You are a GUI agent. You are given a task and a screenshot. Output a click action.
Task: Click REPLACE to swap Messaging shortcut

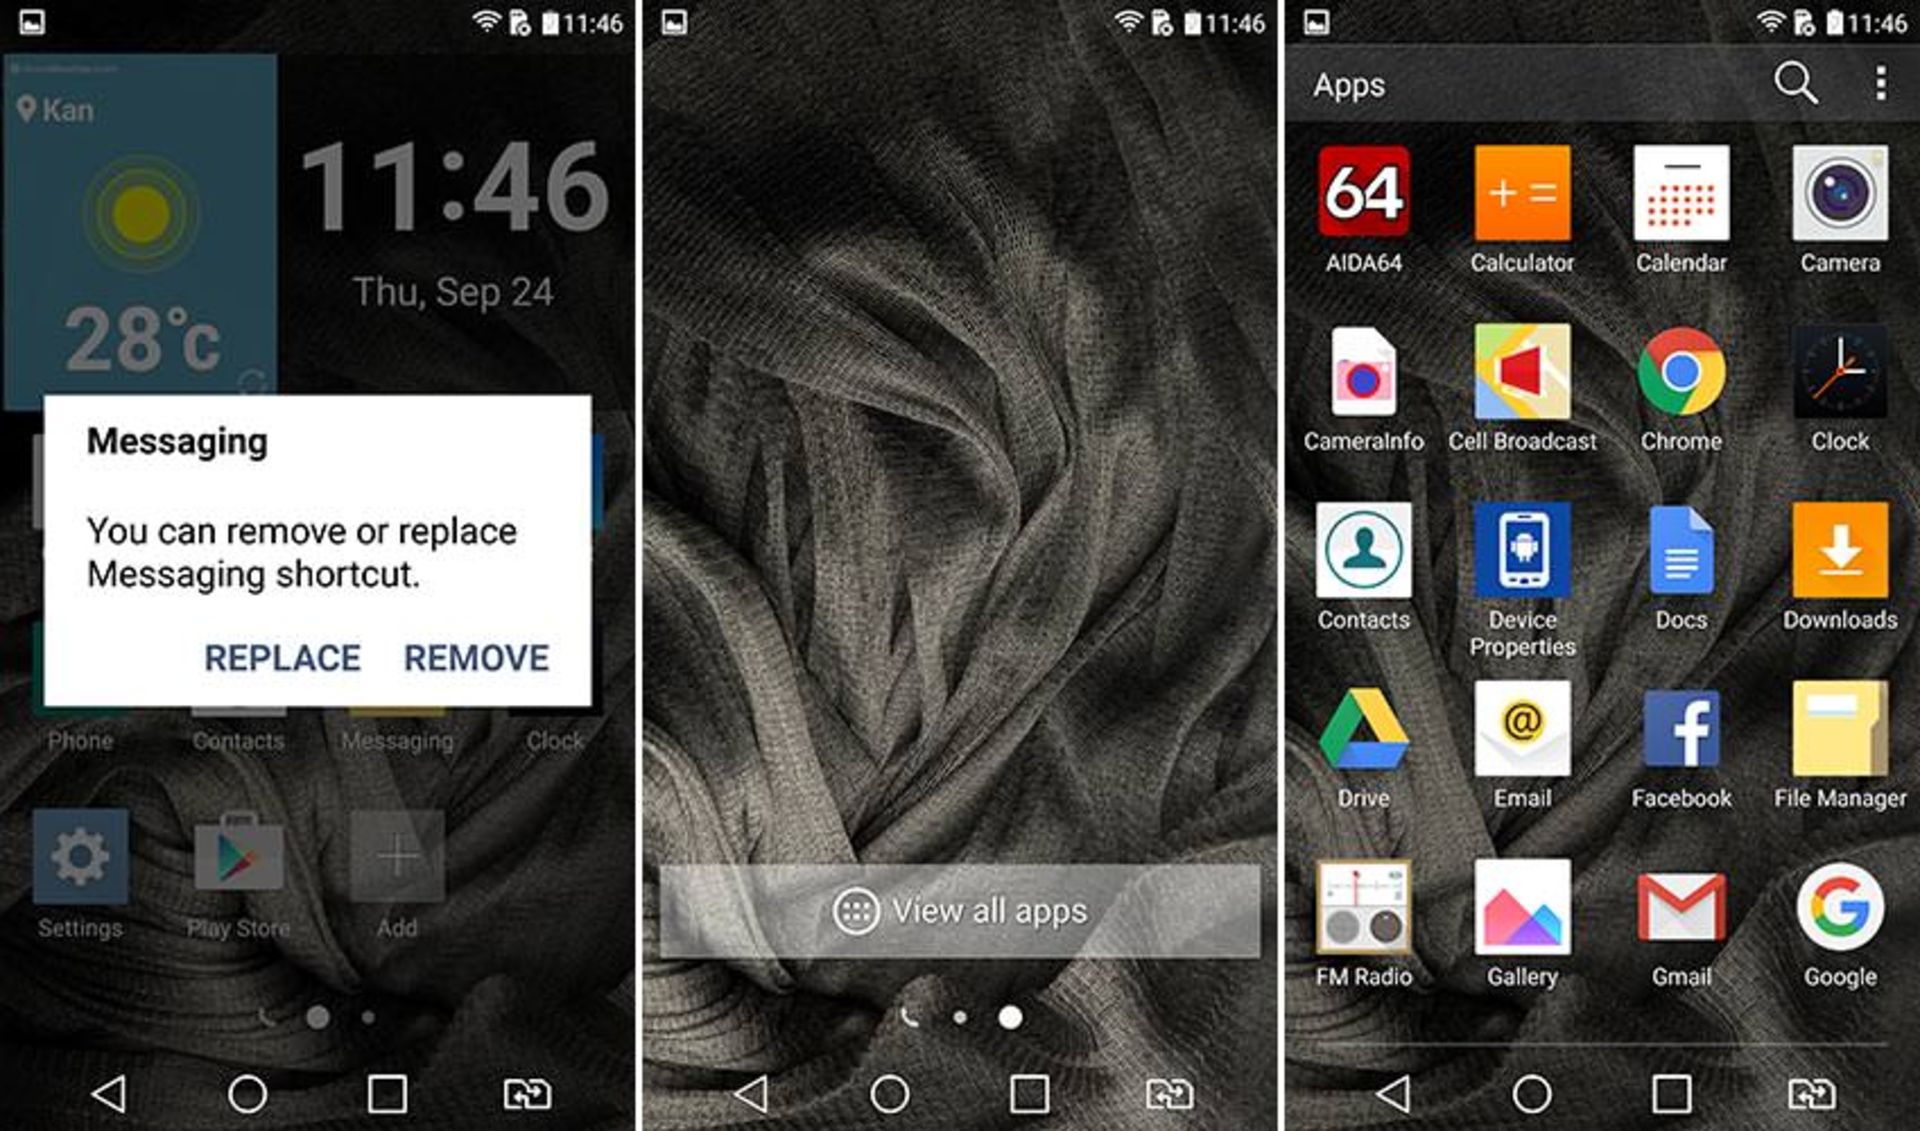279,660
